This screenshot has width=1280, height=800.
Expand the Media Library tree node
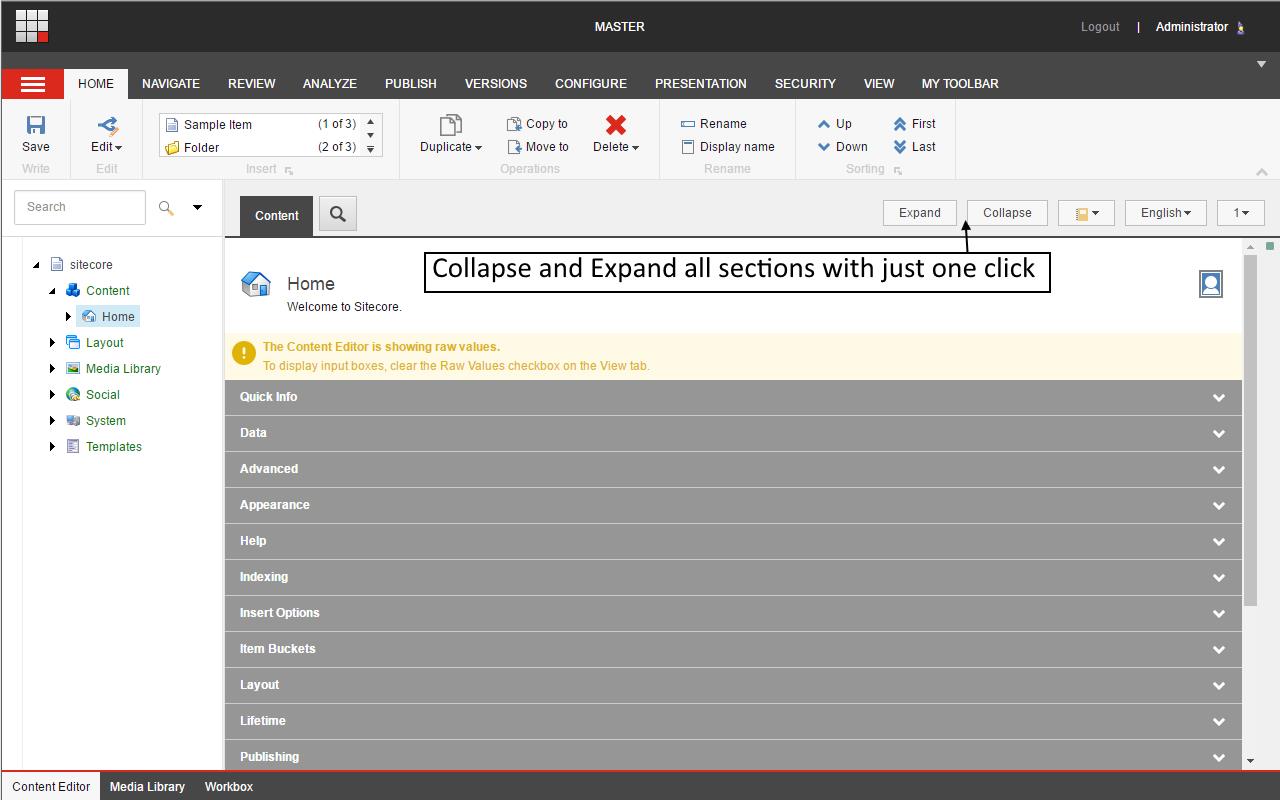pyautogui.click(x=52, y=368)
